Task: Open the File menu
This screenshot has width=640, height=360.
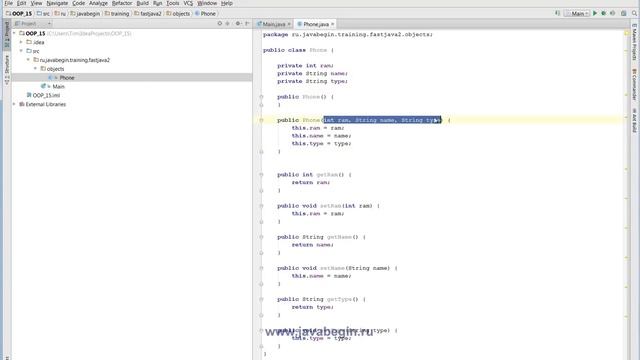Action: click(8, 3)
